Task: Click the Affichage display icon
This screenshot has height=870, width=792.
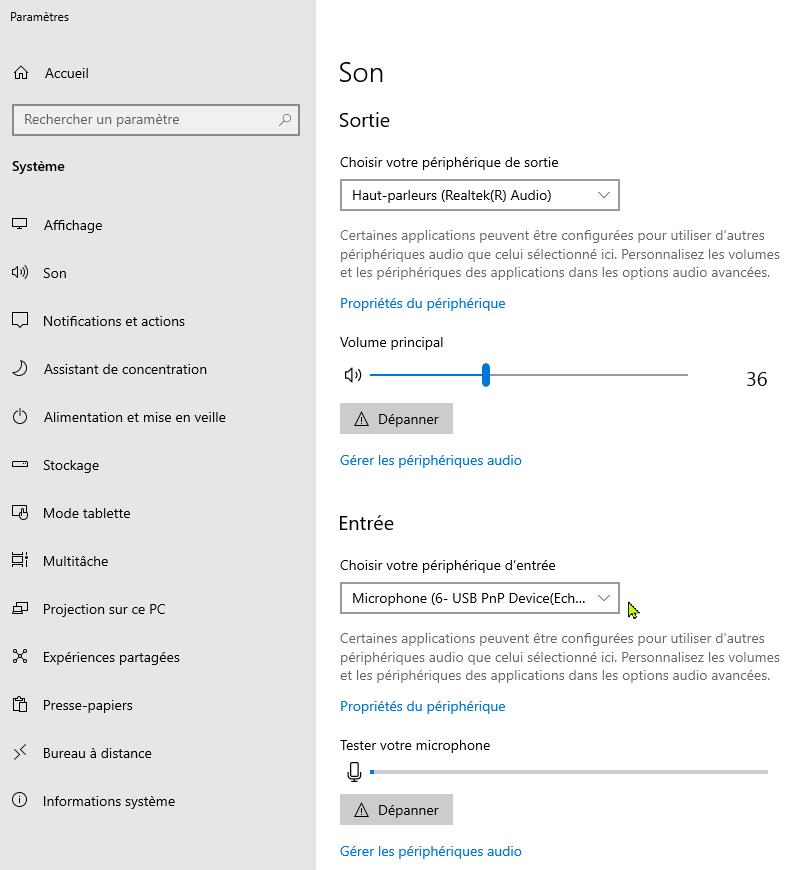Action: point(20,225)
